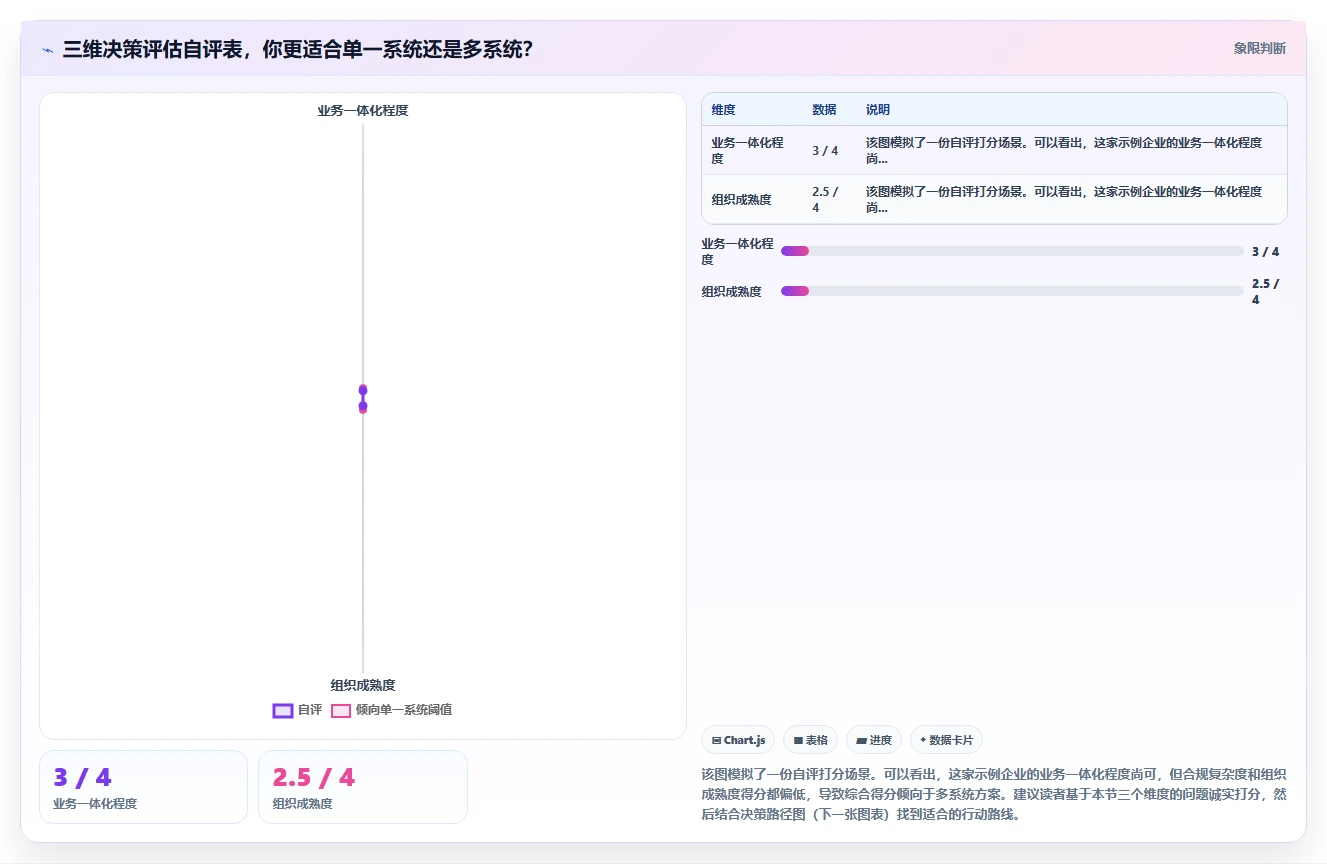Click the Chart.js tag chip
This screenshot has width=1327, height=864.
[738, 740]
